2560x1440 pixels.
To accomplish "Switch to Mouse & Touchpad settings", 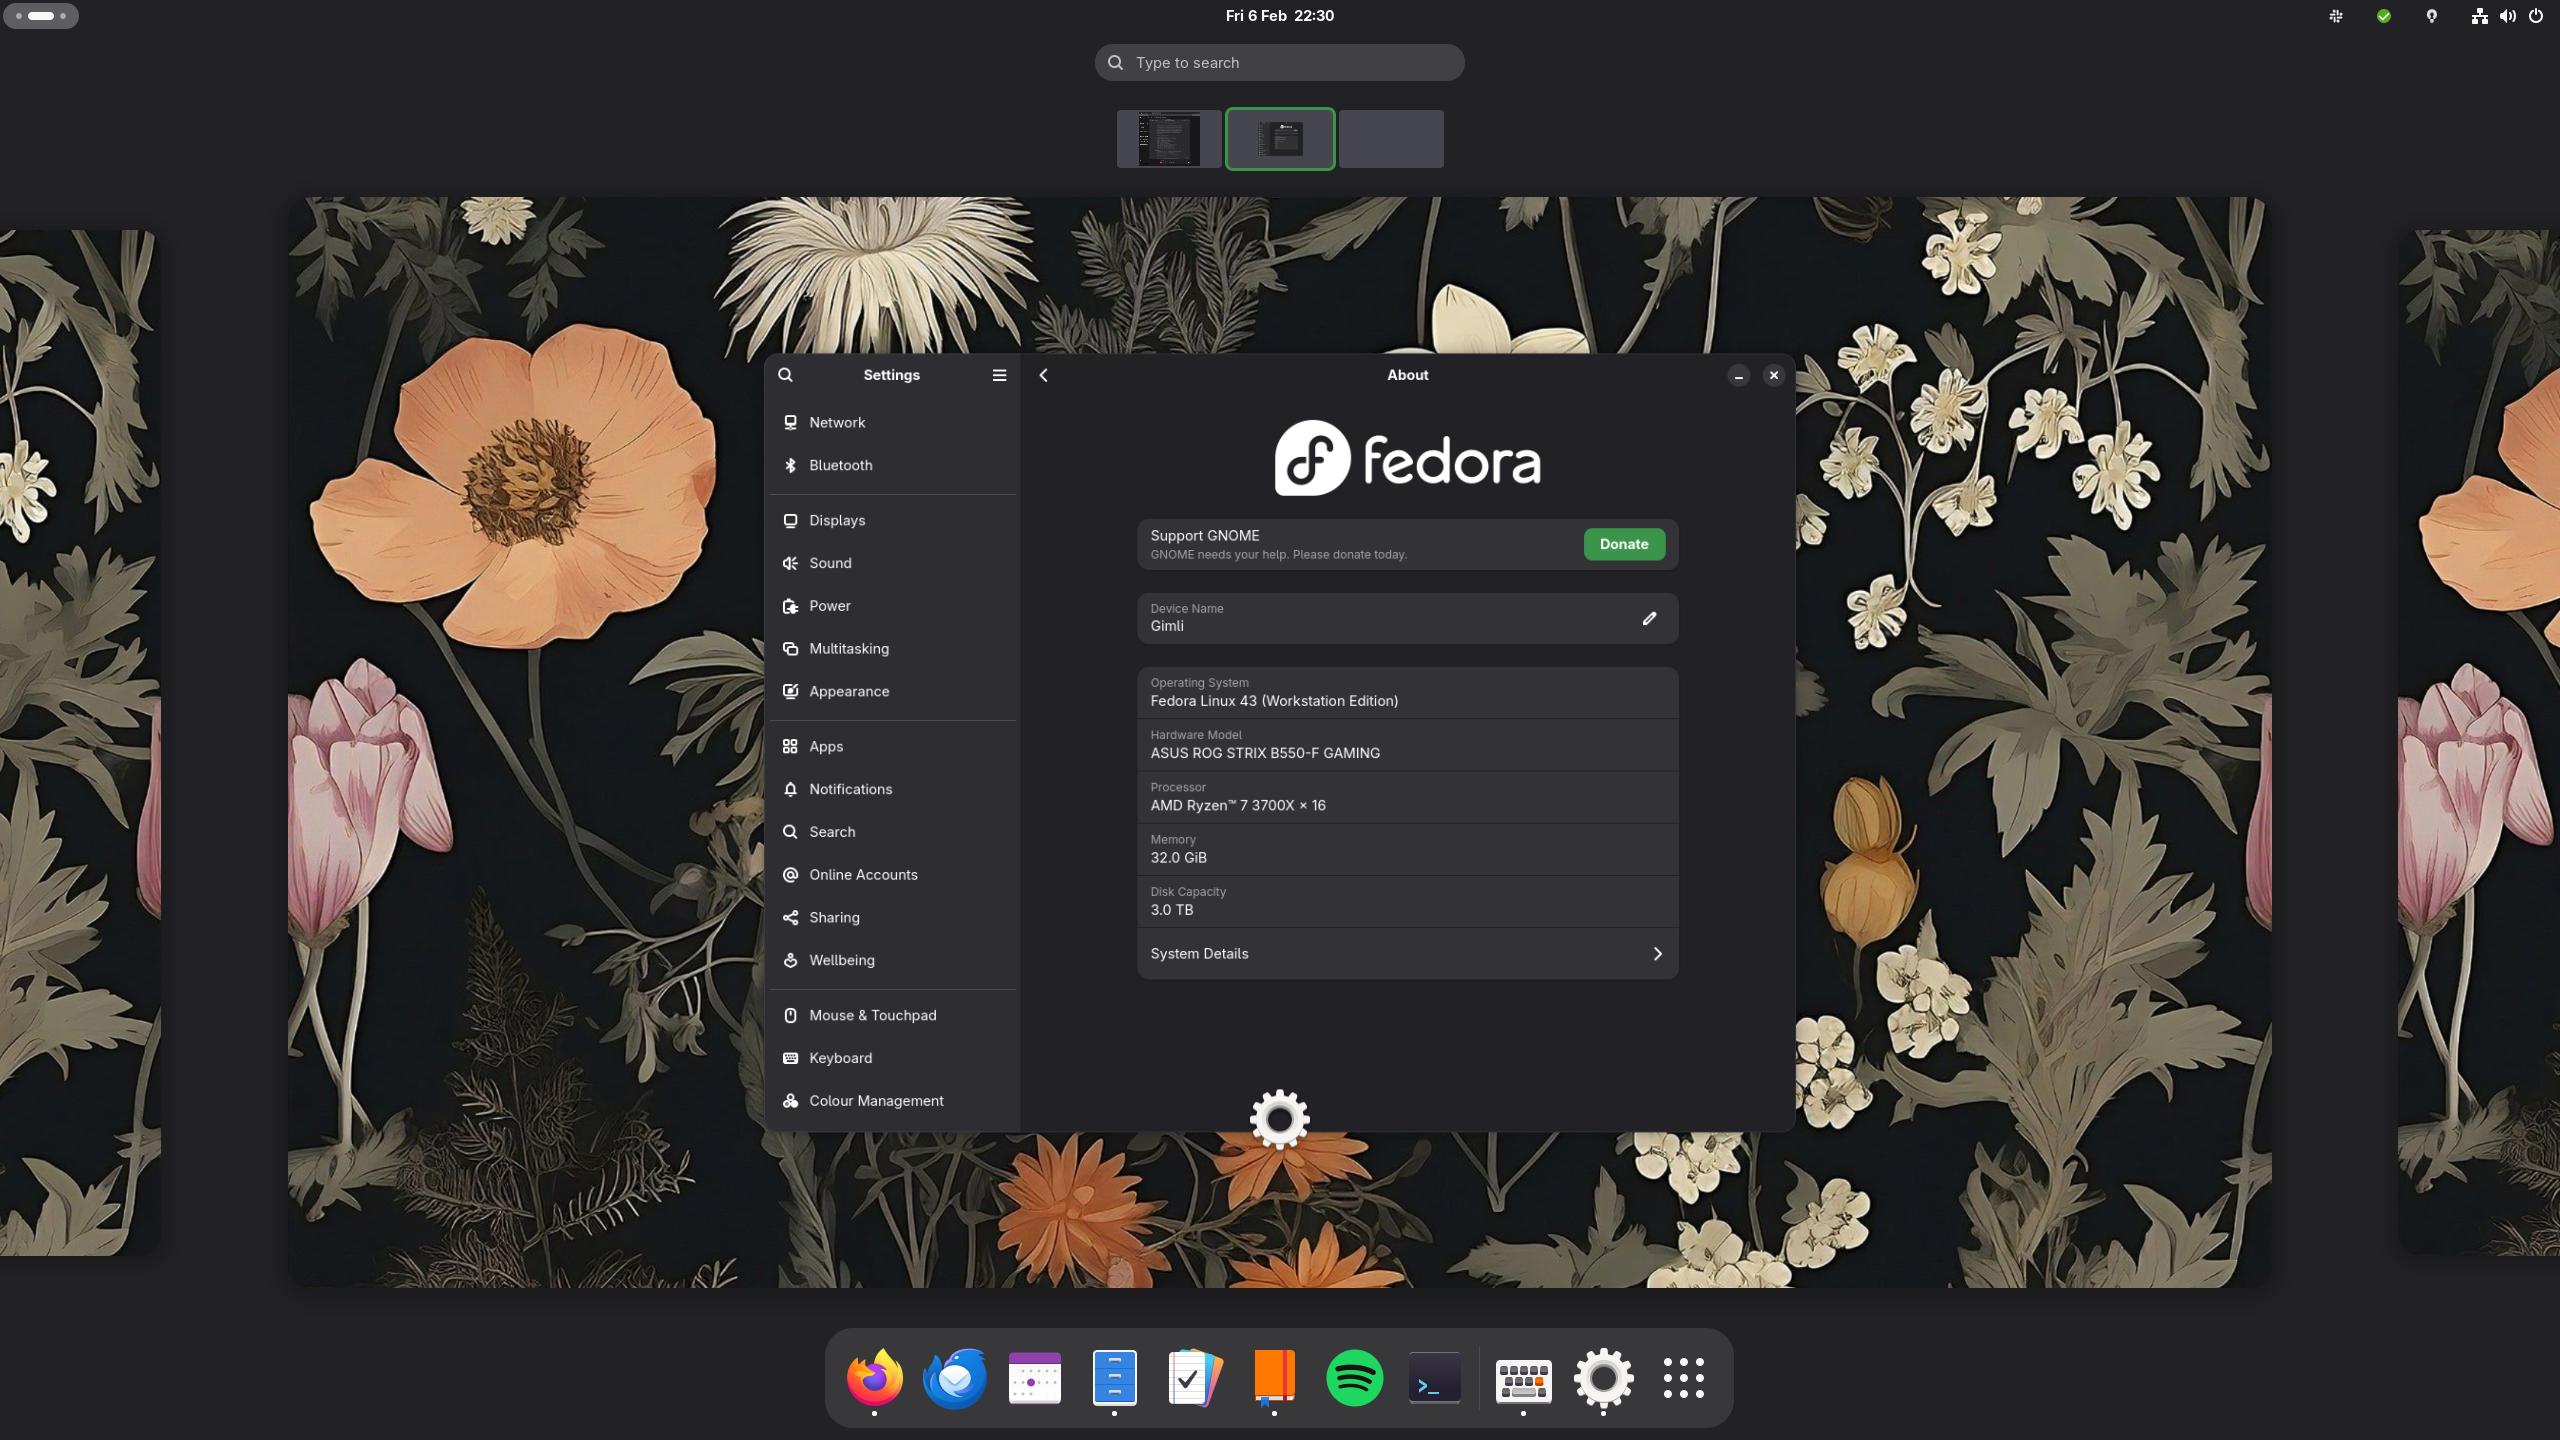I will [x=871, y=1014].
